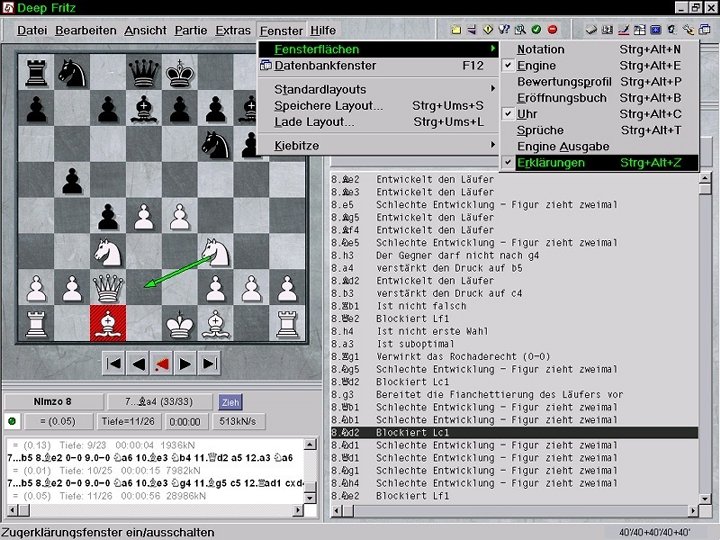Click the 7...La4 (33/33) move button

[x=159, y=402]
